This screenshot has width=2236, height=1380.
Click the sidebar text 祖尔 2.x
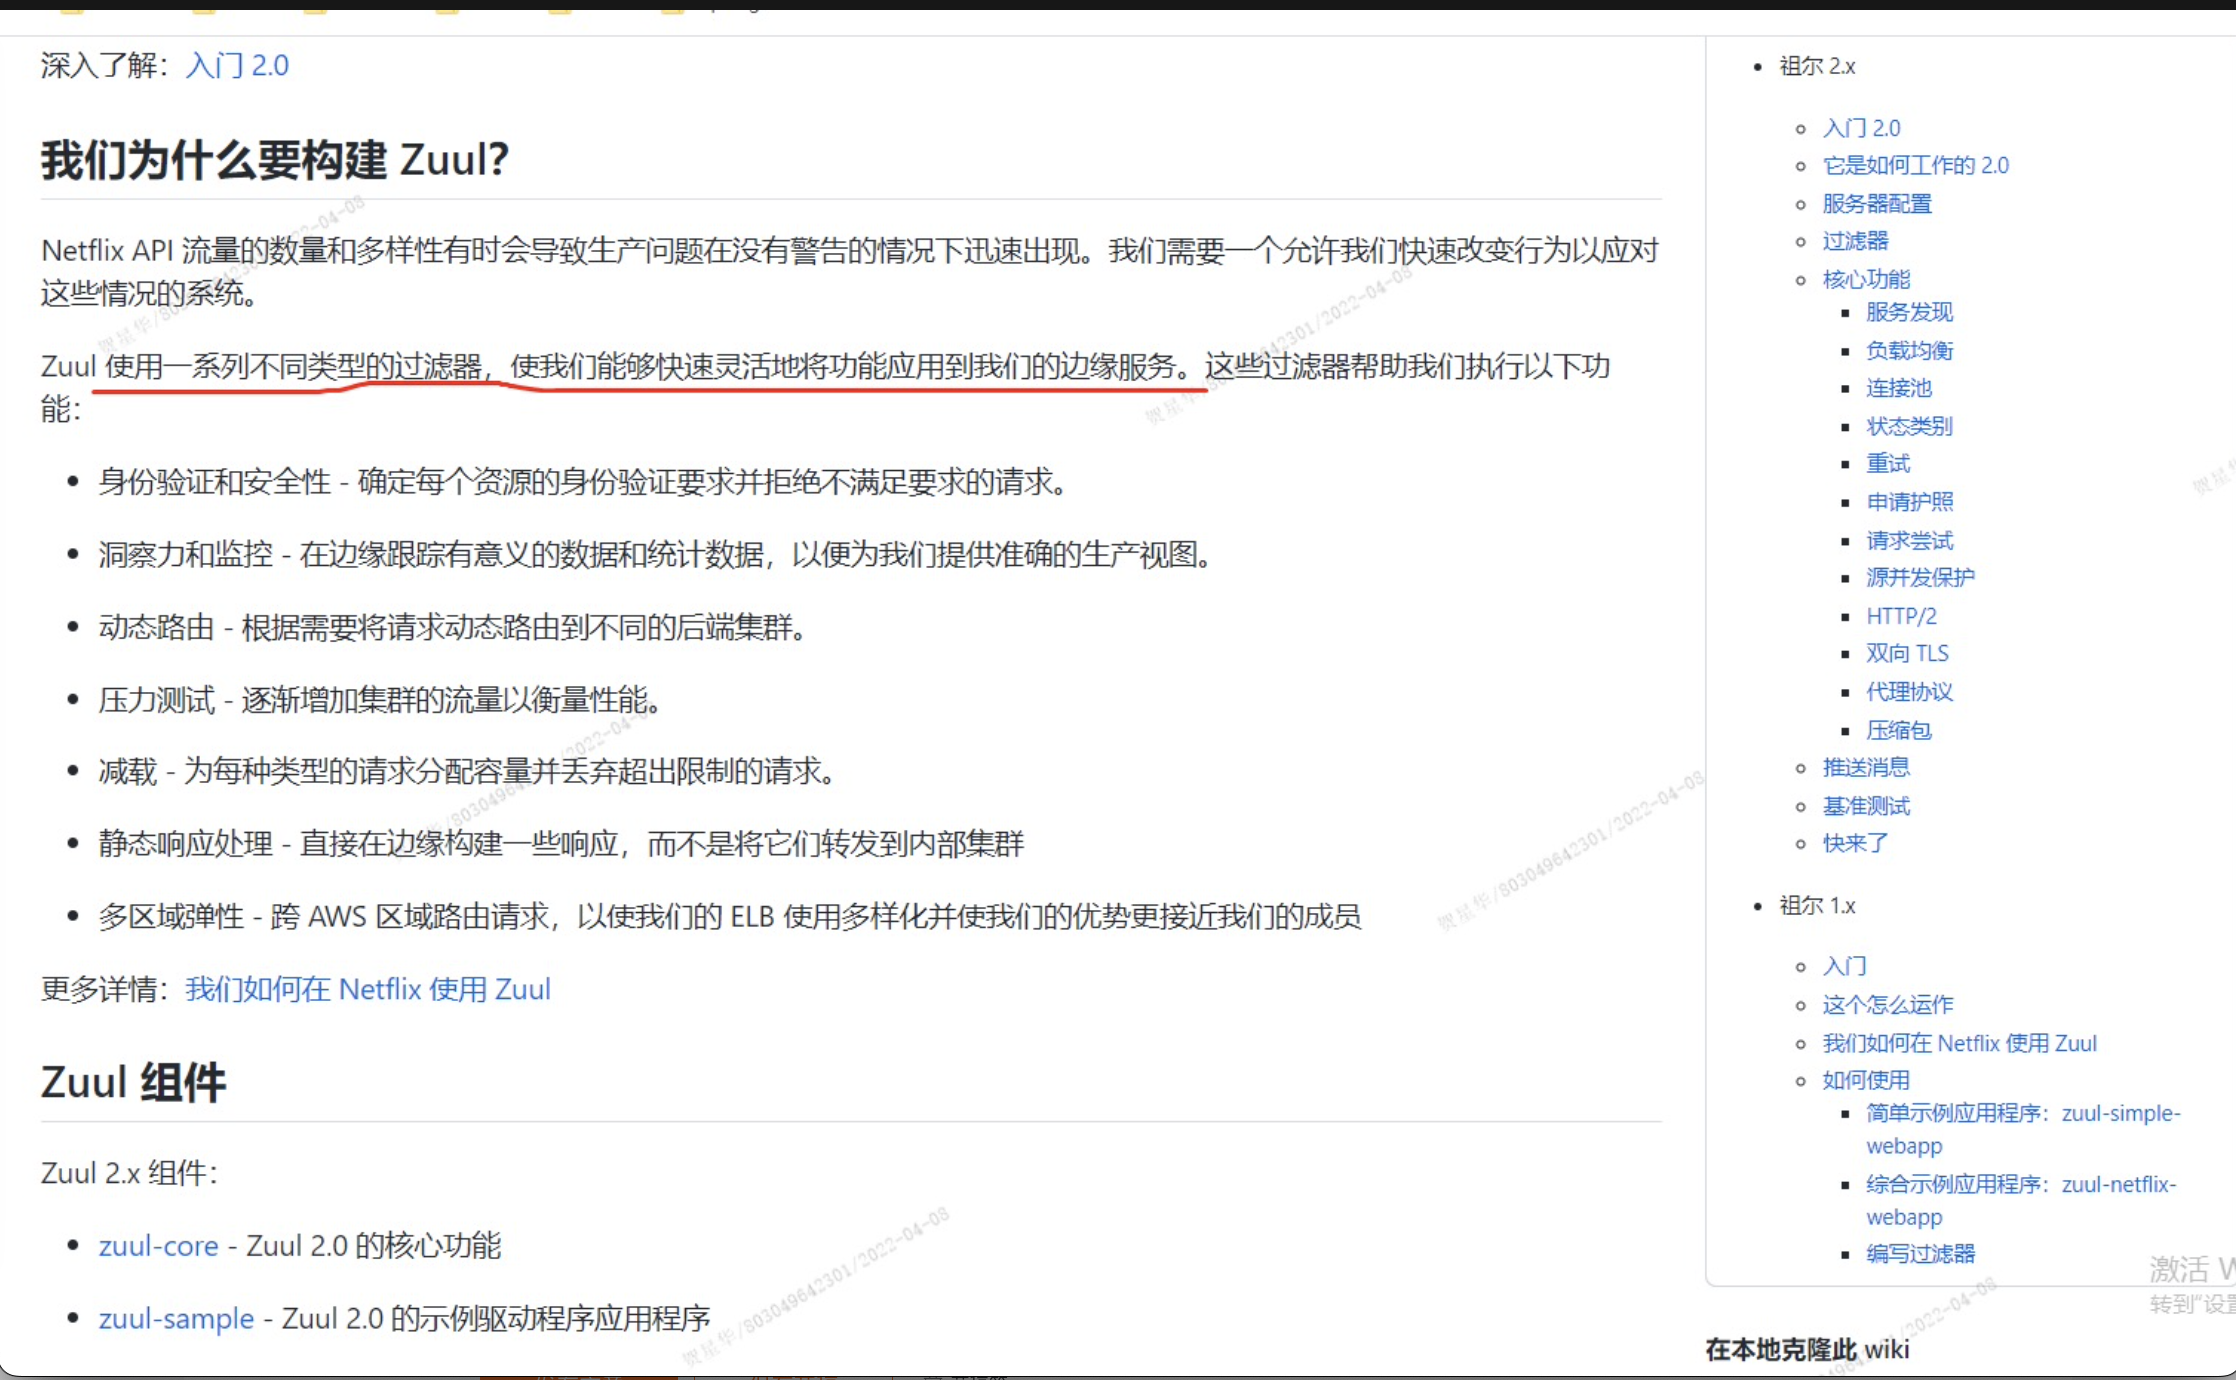pyautogui.click(x=1817, y=66)
